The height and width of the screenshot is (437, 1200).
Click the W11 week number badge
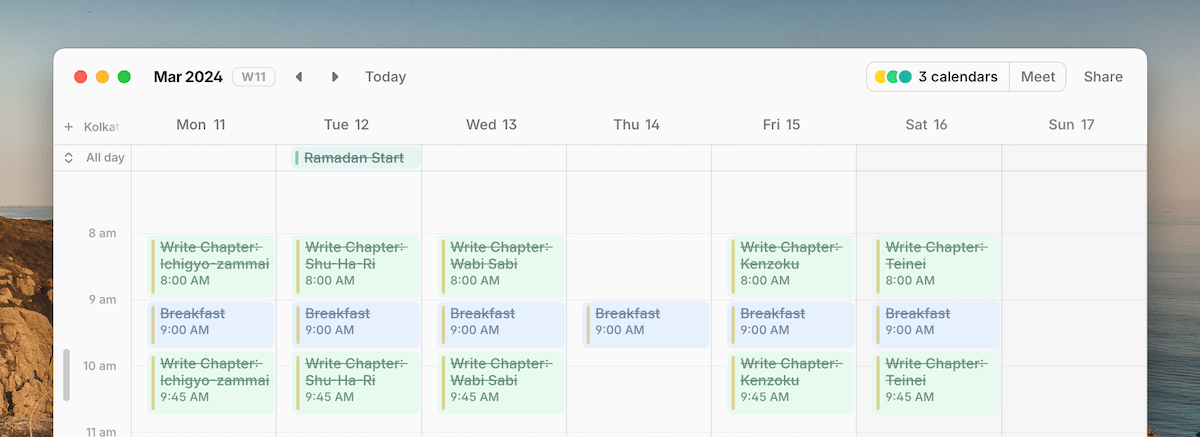pos(254,77)
